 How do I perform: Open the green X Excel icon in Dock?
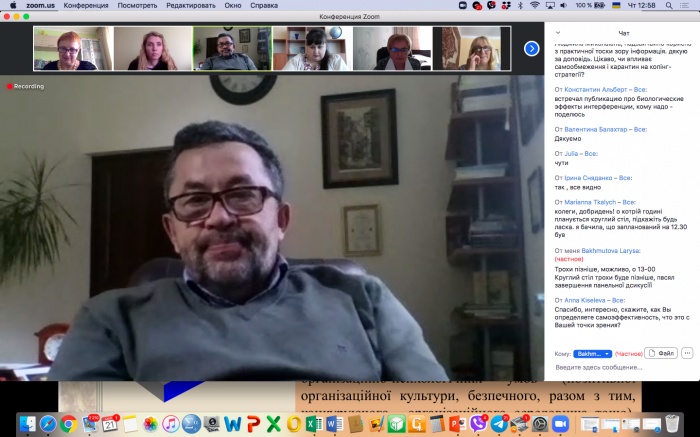tap(273, 424)
